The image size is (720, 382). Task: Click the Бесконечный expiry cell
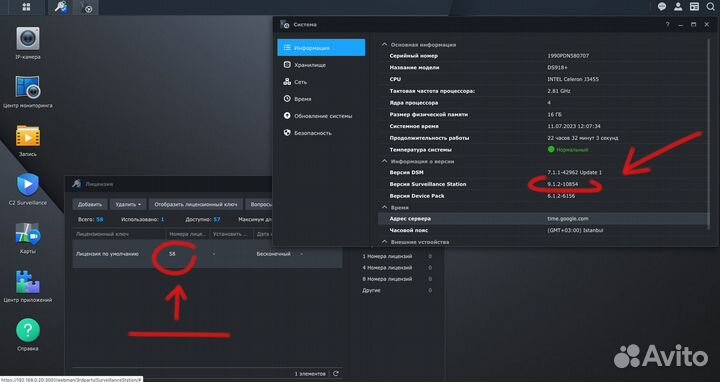pyautogui.click(x=273, y=254)
